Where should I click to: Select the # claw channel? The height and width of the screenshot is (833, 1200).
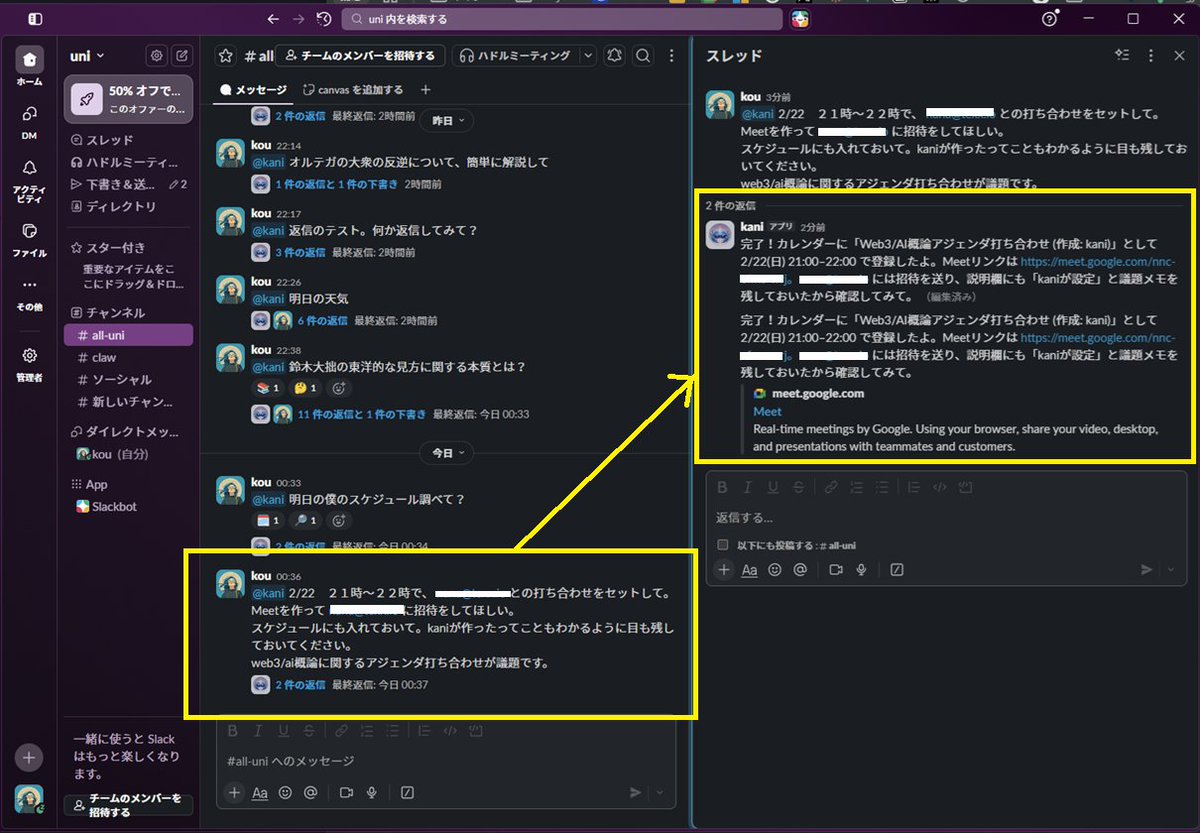point(128,357)
